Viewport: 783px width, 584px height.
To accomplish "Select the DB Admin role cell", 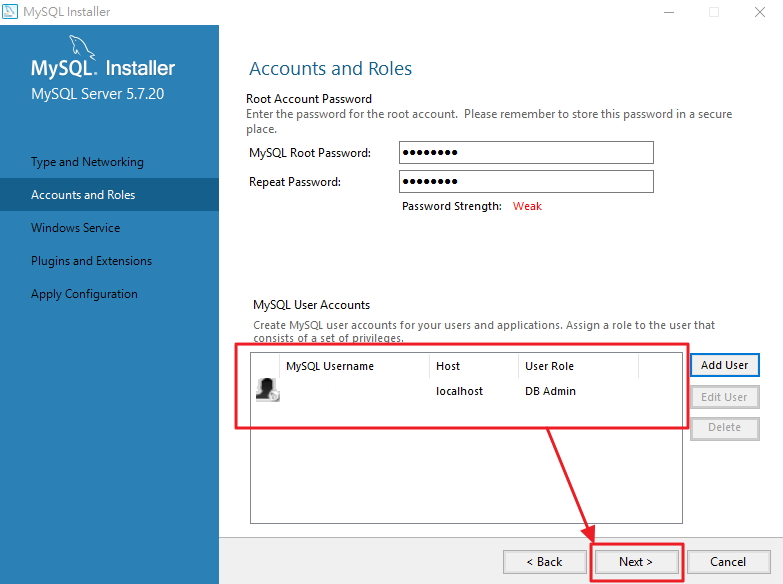I will coord(550,391).
